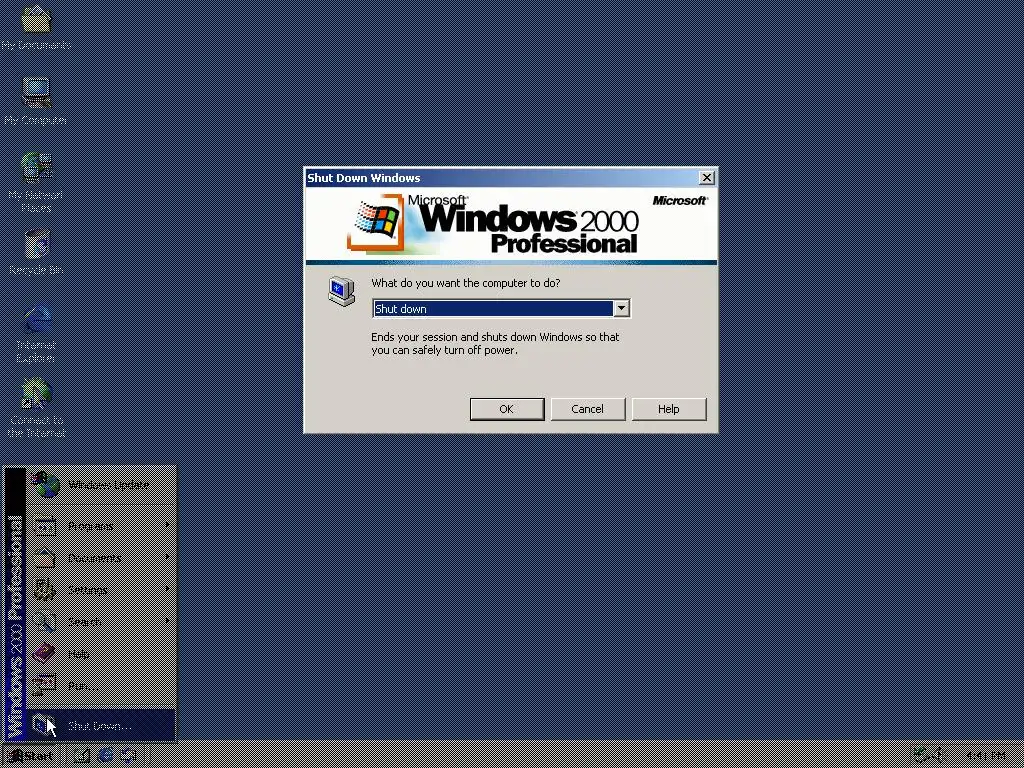
Task: Click Show Desktop in Quick Launch
Action: coord(82,756)
